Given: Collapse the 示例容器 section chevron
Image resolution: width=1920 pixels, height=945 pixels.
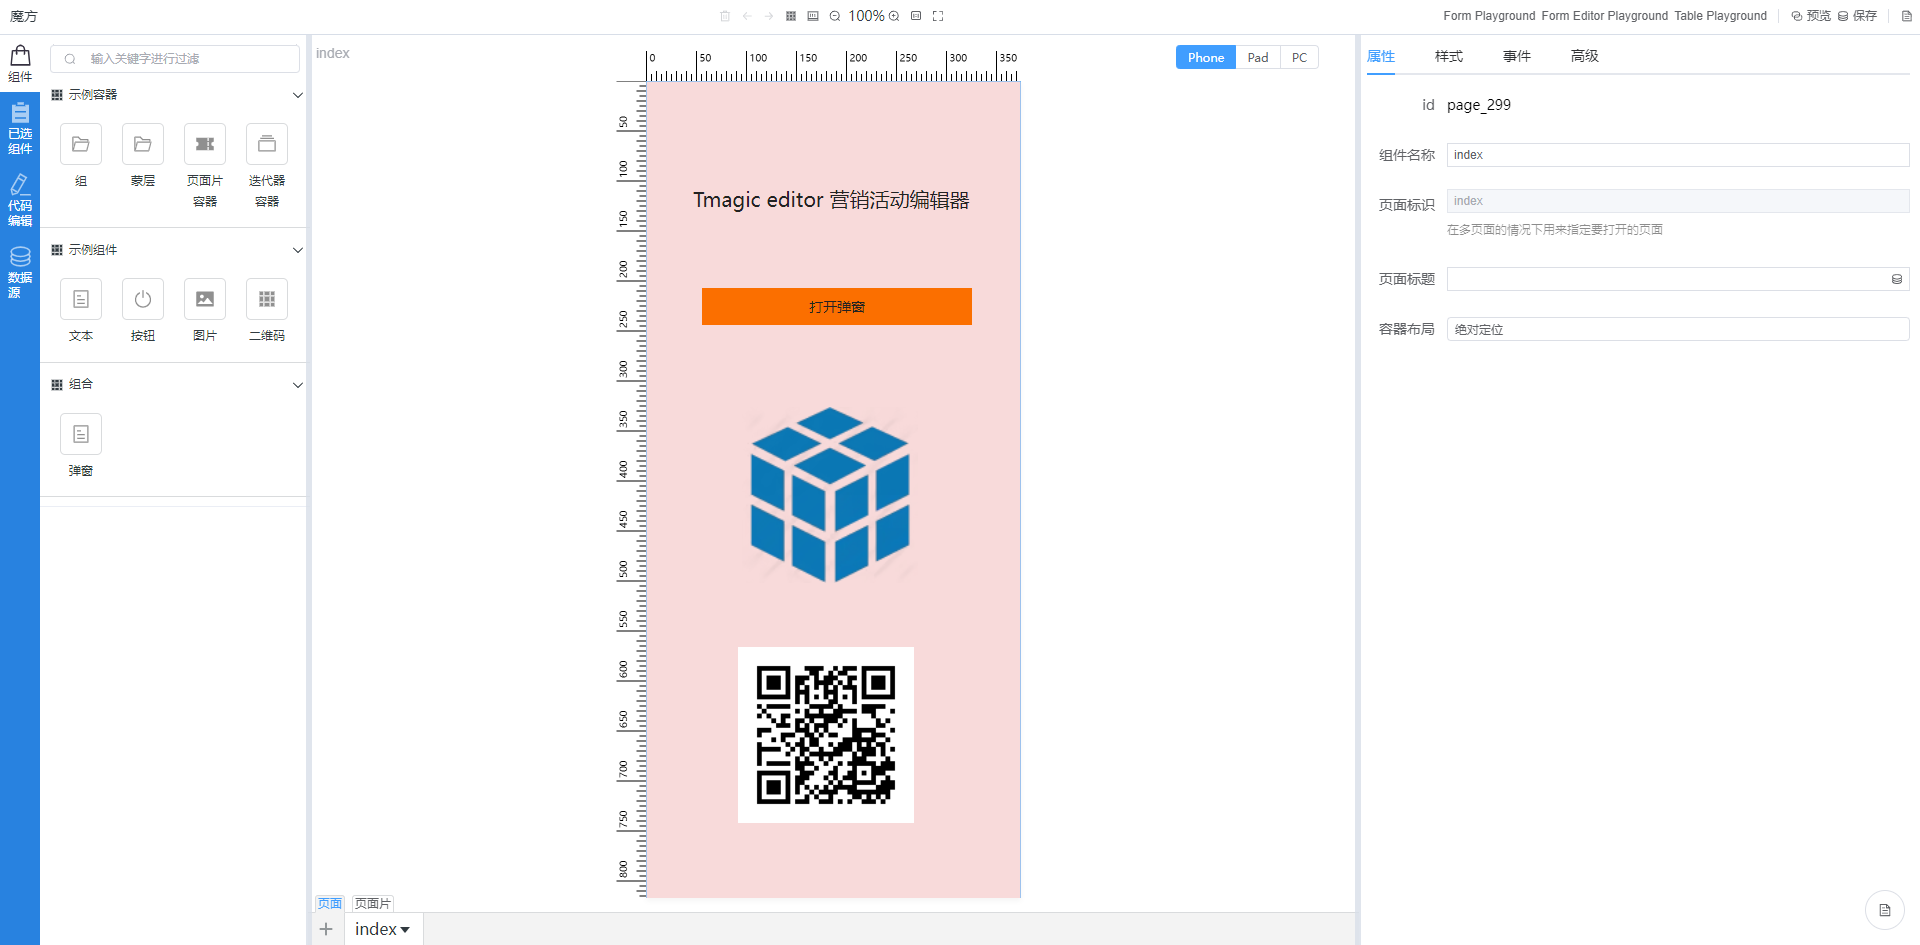Looking at the screenshot, I should [297, 95].
